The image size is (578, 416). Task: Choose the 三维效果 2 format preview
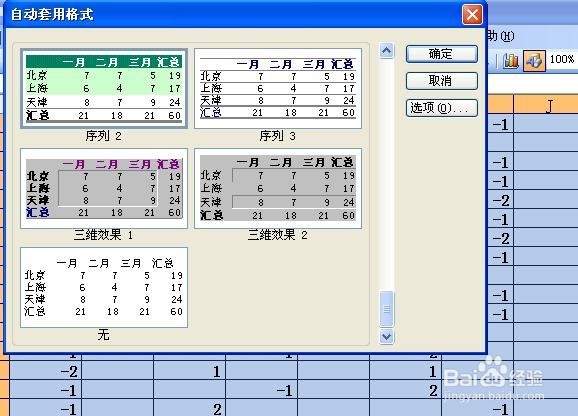(278, 189)
